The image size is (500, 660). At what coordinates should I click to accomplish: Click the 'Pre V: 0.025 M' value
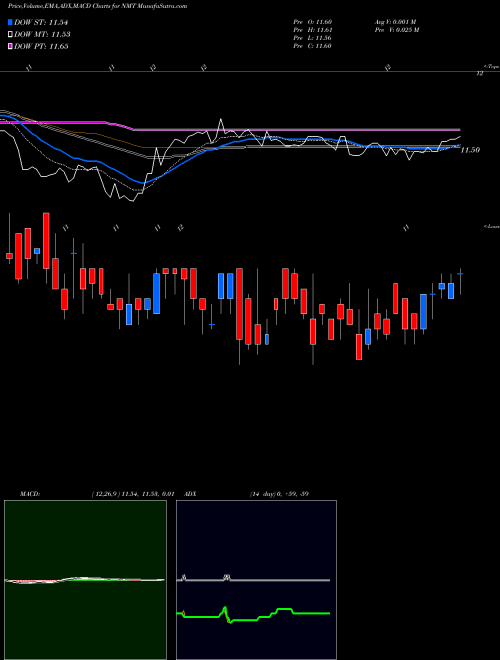click(396, 30)
